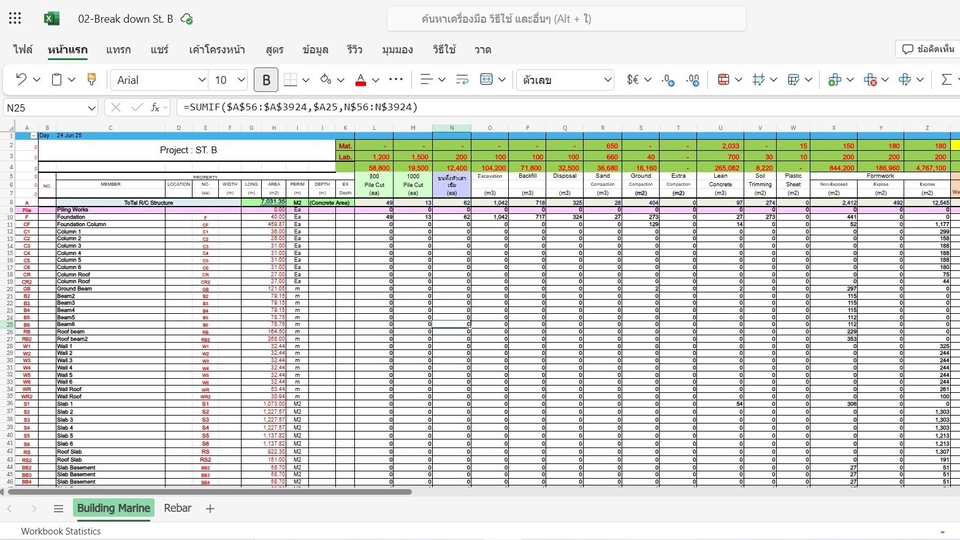Click the fill color bucket icon

(x=326, y=80)
